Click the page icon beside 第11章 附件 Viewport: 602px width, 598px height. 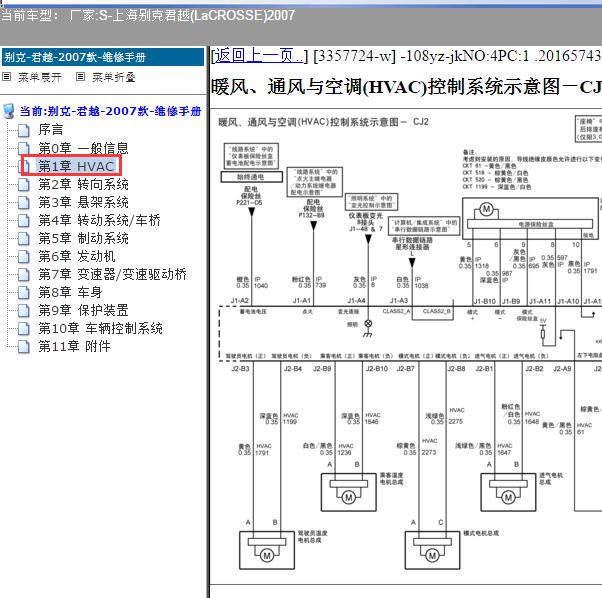pyautogui.click(x=24, y=347)
